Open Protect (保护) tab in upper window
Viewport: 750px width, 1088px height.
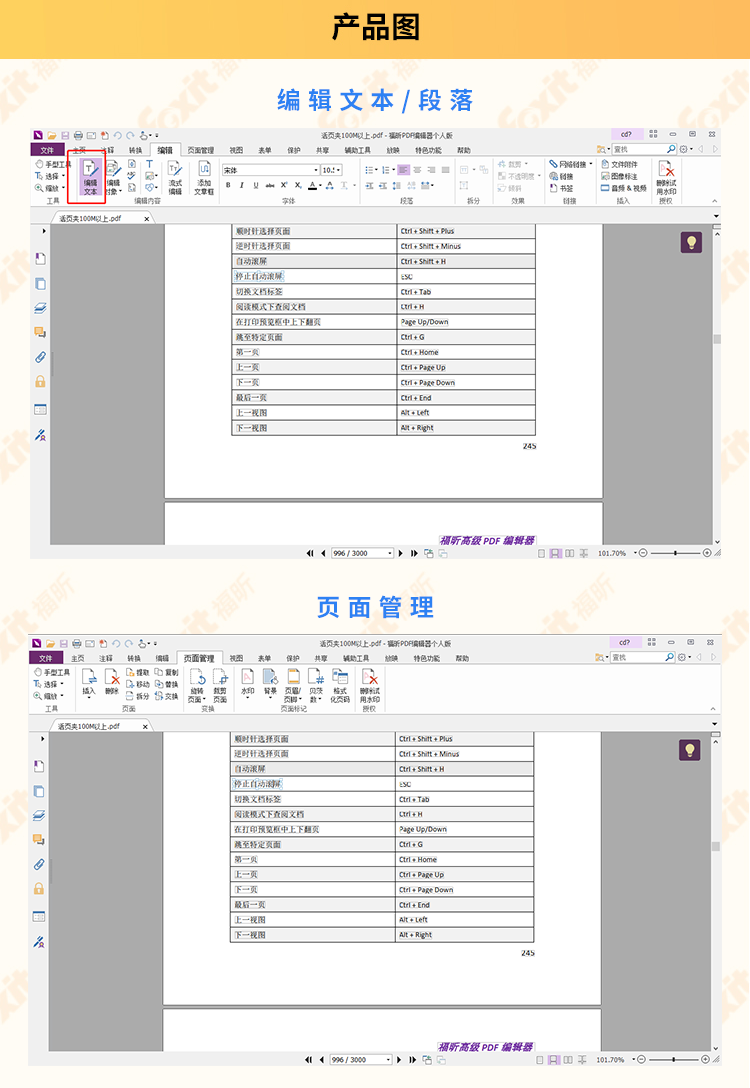pyautogui.click(x=294, y=150)
